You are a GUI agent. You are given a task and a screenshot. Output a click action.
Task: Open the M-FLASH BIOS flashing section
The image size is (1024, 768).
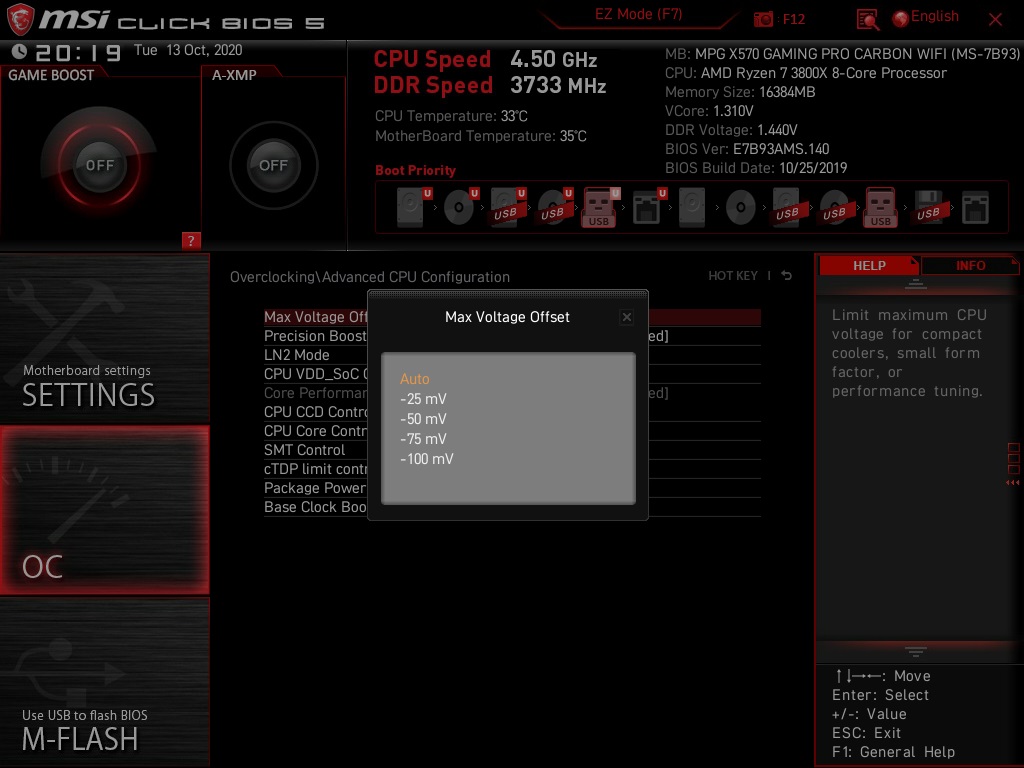(x=104, y=682)
